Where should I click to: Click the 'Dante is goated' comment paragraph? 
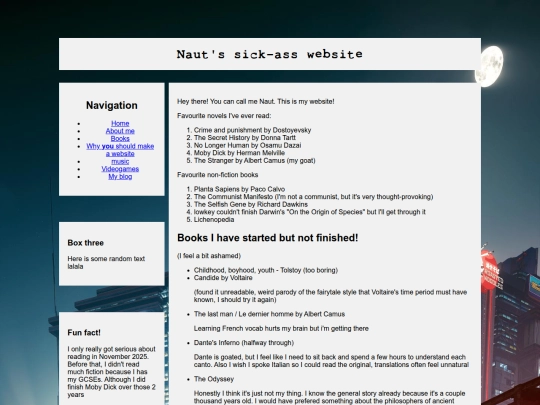[x=331, y=361]
